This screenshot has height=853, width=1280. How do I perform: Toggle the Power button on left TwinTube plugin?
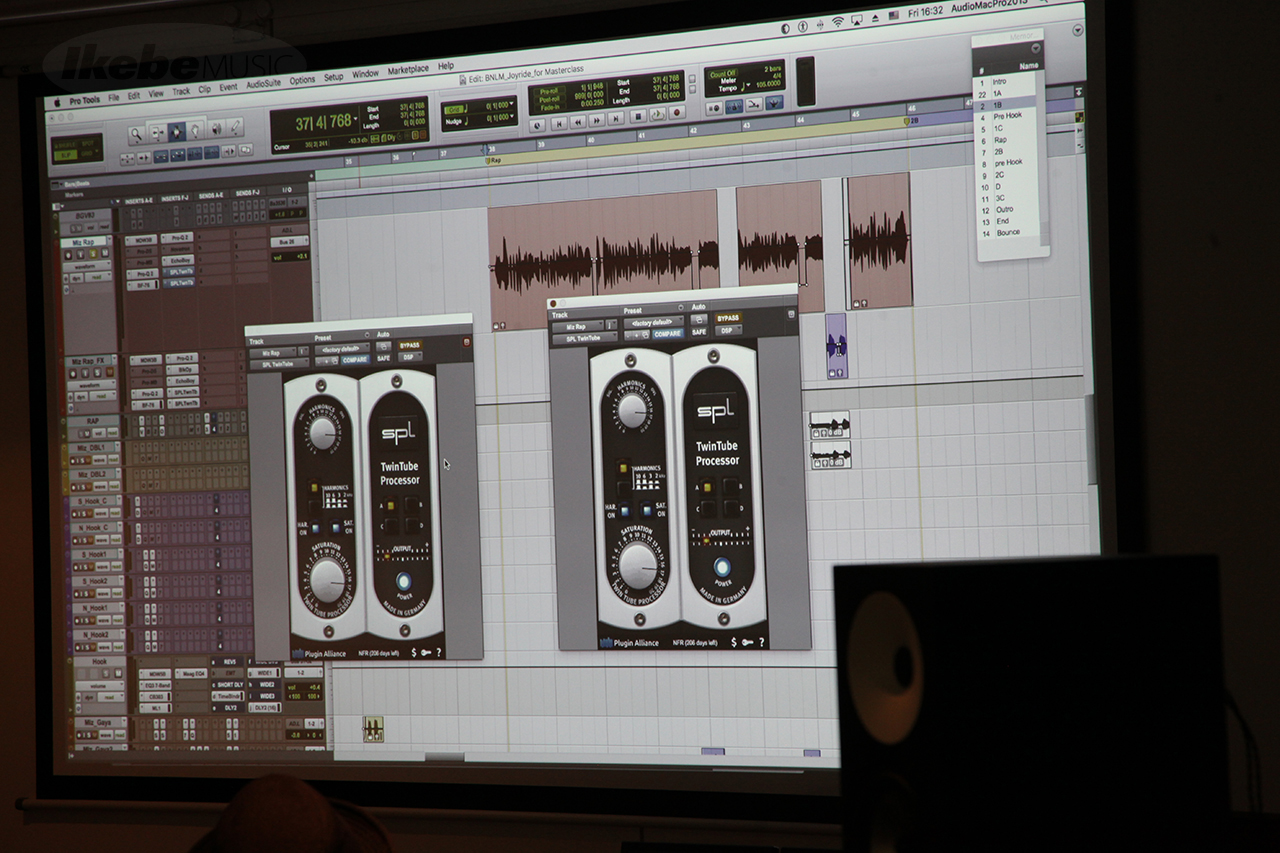404,582
